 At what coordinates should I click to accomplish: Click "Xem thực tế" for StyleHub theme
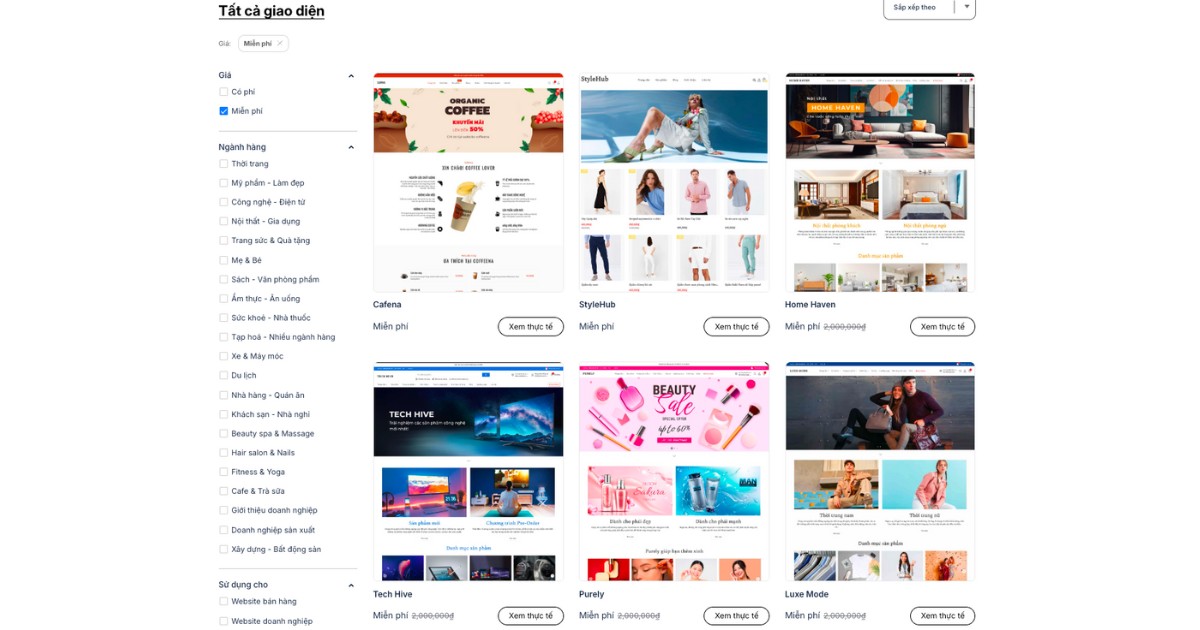(x=737, y=326)
